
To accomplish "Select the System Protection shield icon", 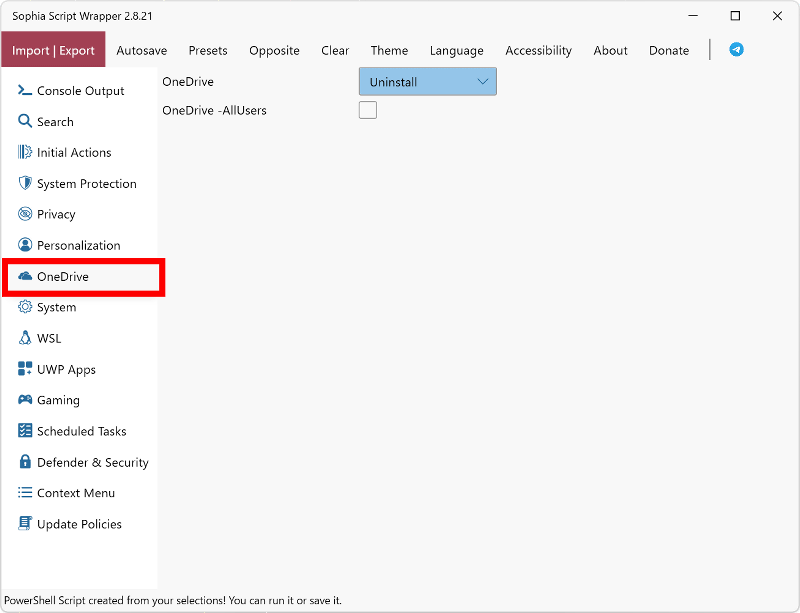I will point(25,184).
